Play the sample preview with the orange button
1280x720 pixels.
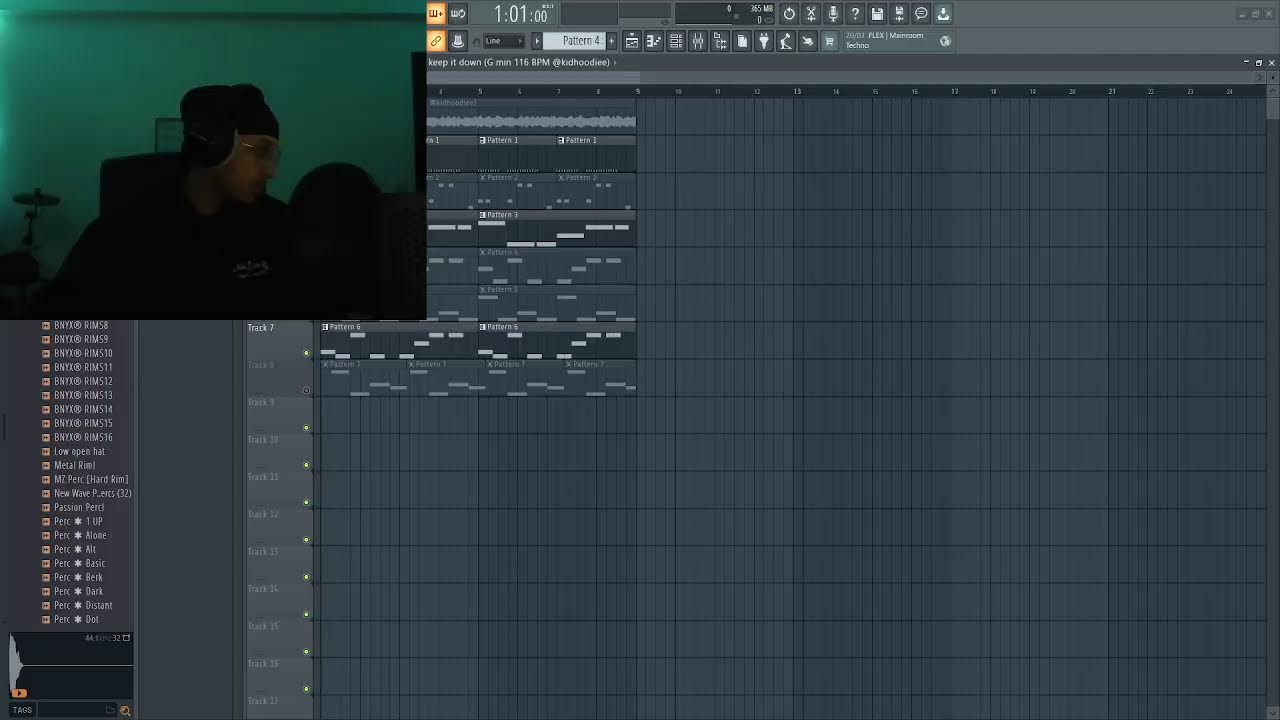19,692
